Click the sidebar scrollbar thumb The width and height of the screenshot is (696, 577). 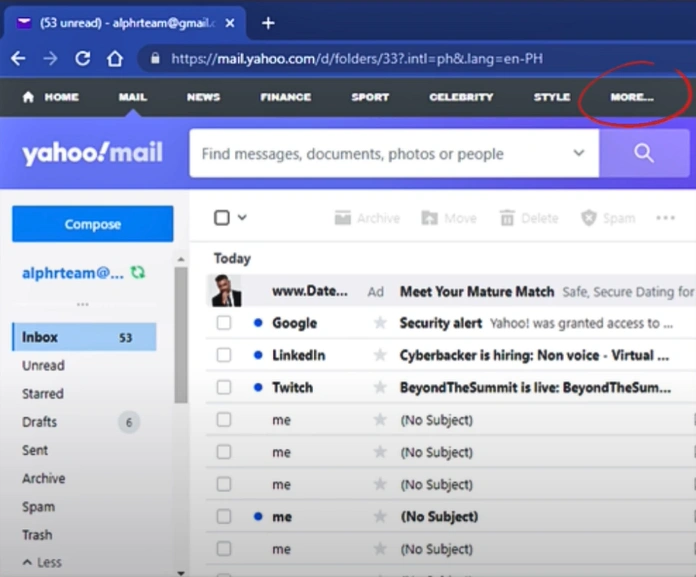[x=181, y=335]
